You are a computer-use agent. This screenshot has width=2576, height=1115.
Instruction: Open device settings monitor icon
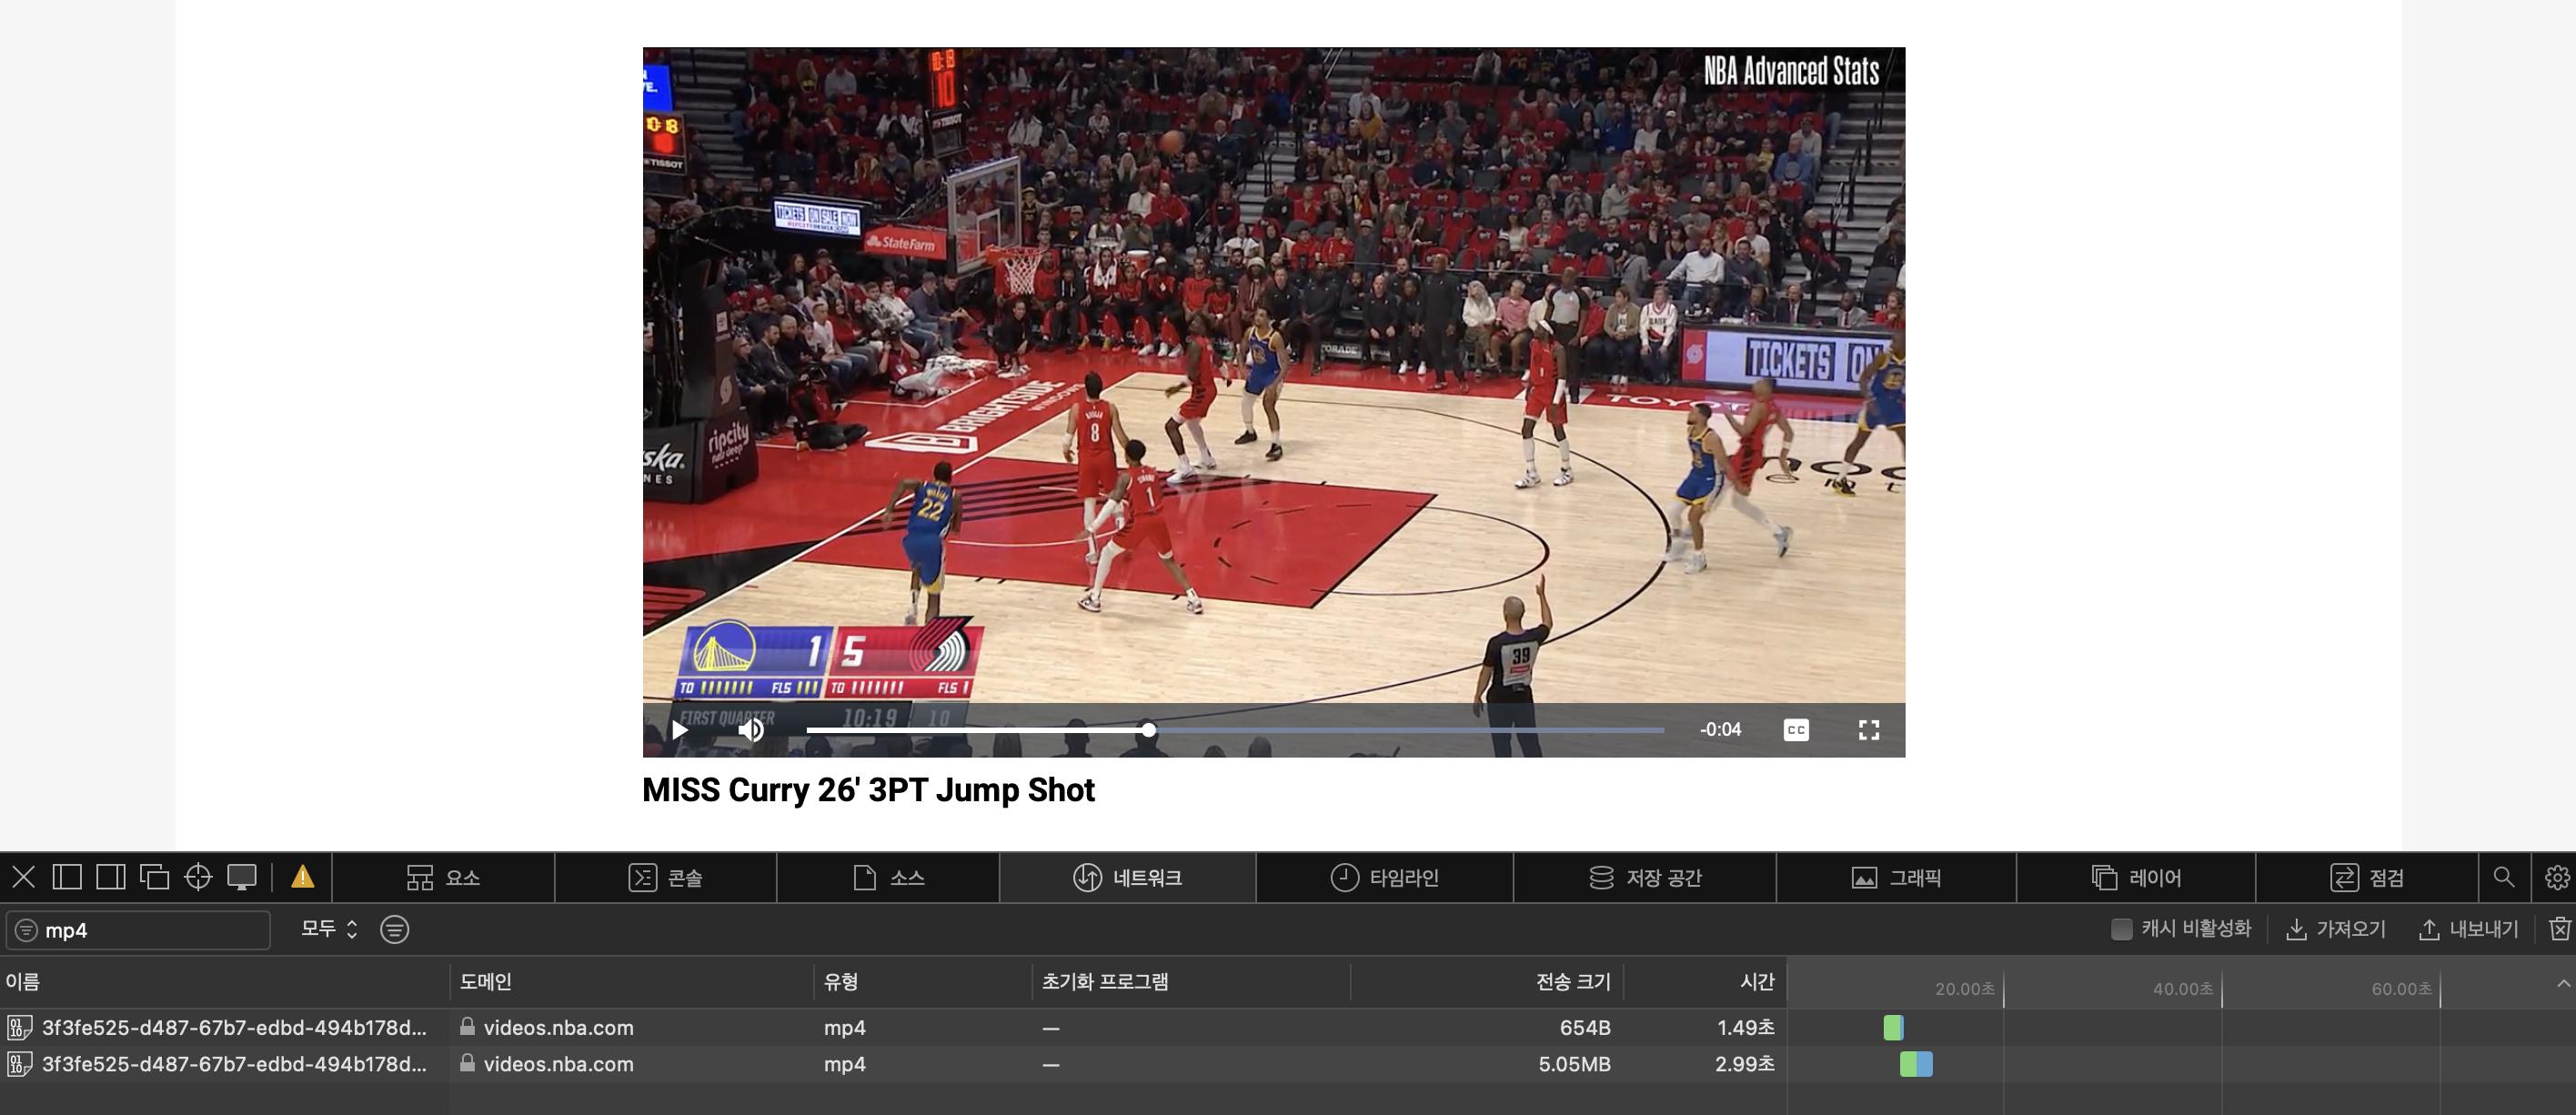pos(242,877)
